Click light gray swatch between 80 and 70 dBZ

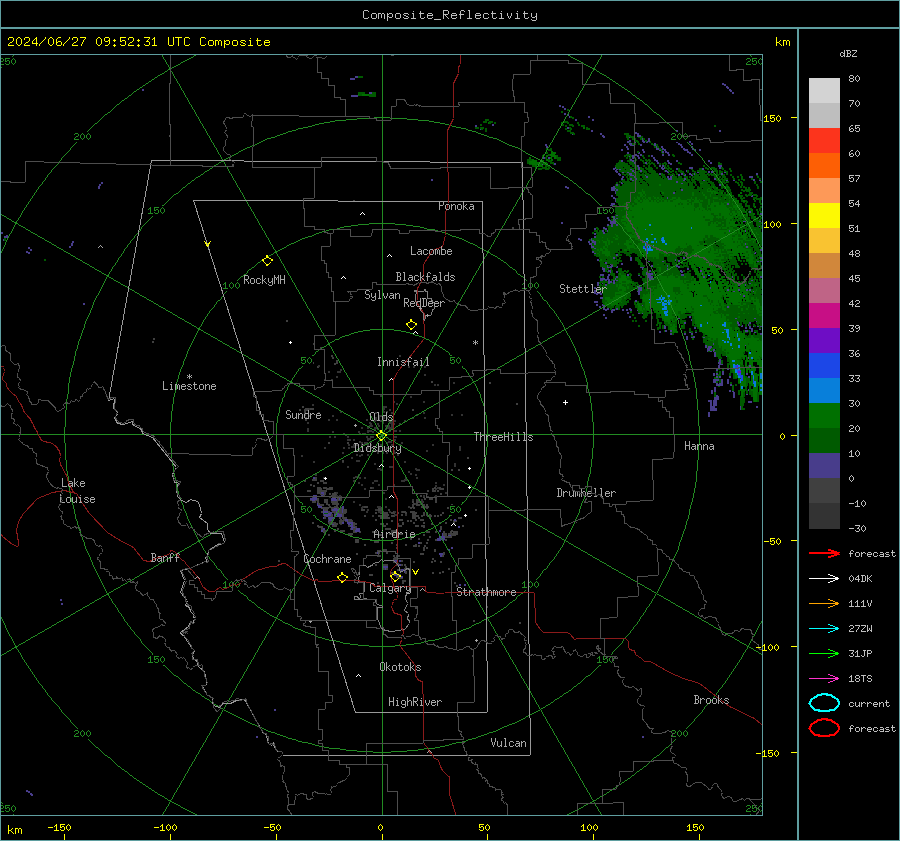824,90
